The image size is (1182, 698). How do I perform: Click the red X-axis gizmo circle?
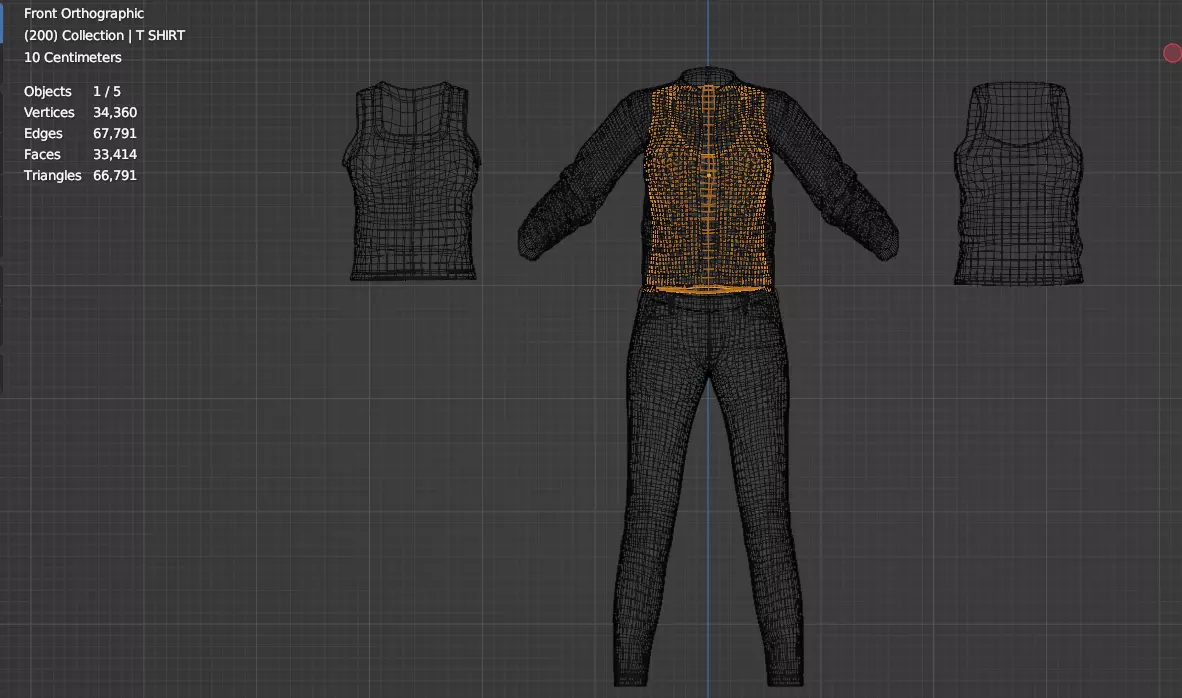point(1172,53)
